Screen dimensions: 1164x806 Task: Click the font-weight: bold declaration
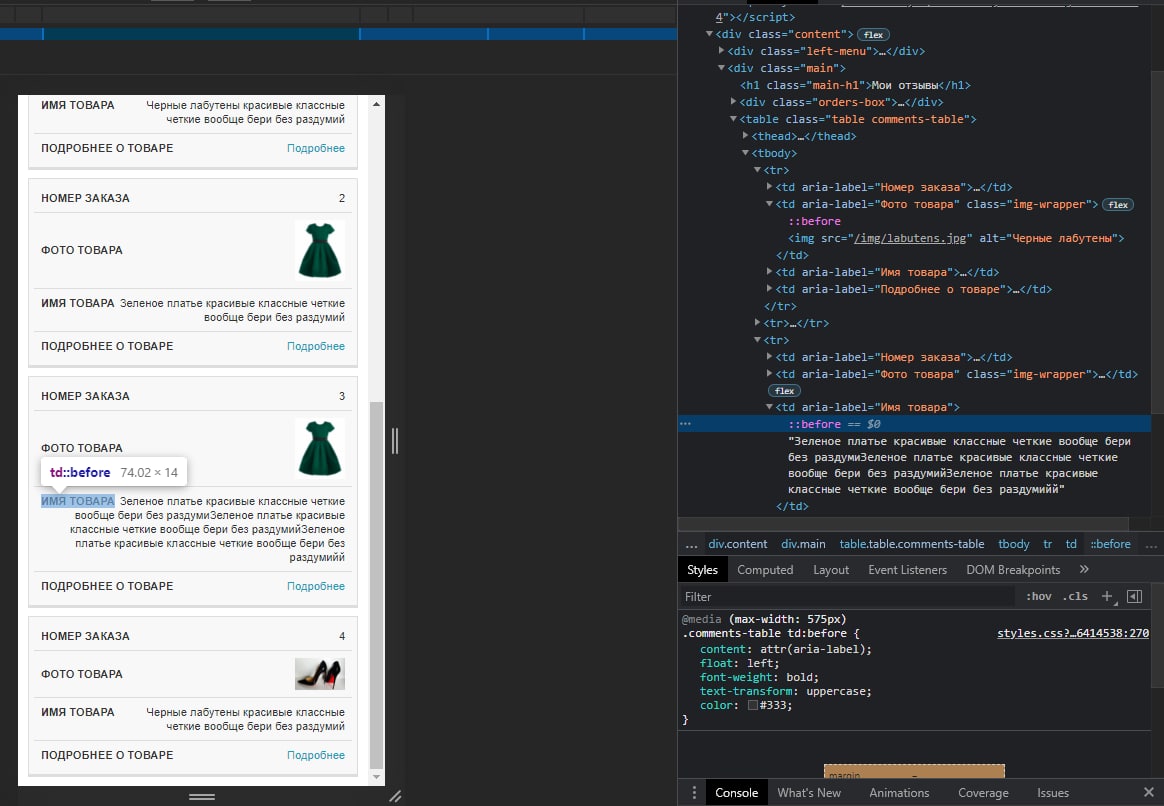click(759, 677)
